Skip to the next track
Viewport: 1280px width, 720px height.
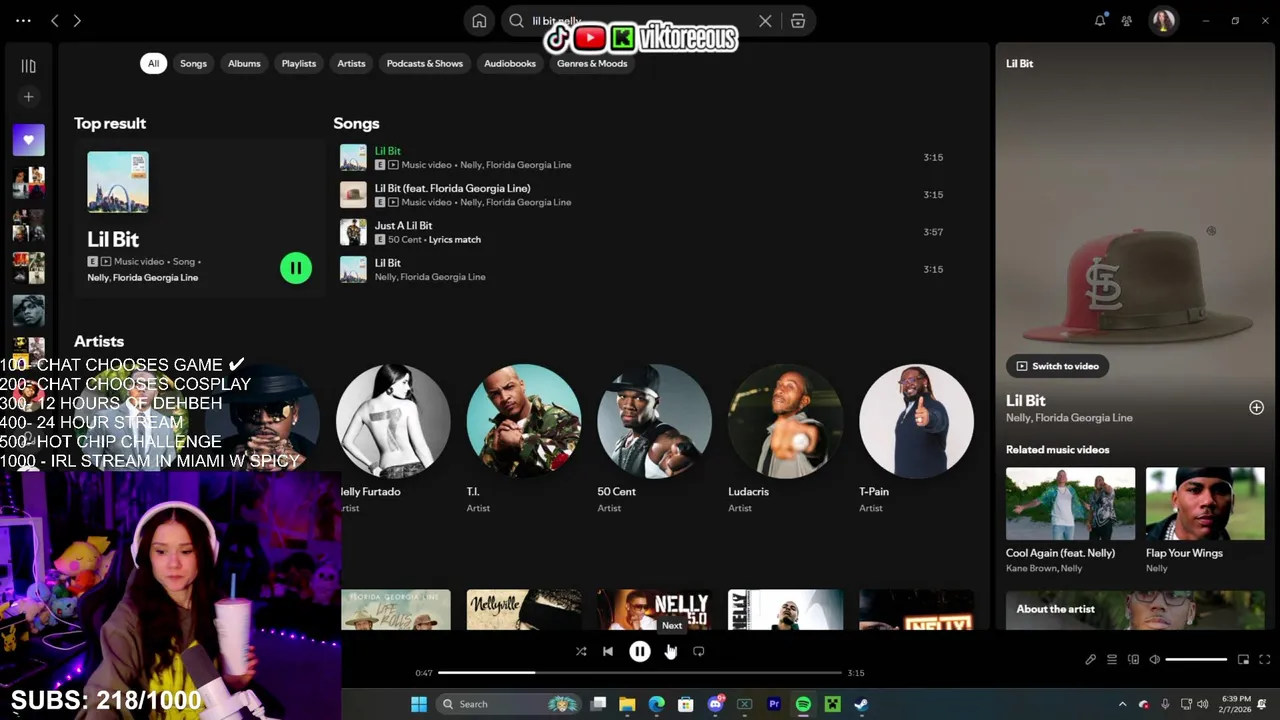coord(671,651)
